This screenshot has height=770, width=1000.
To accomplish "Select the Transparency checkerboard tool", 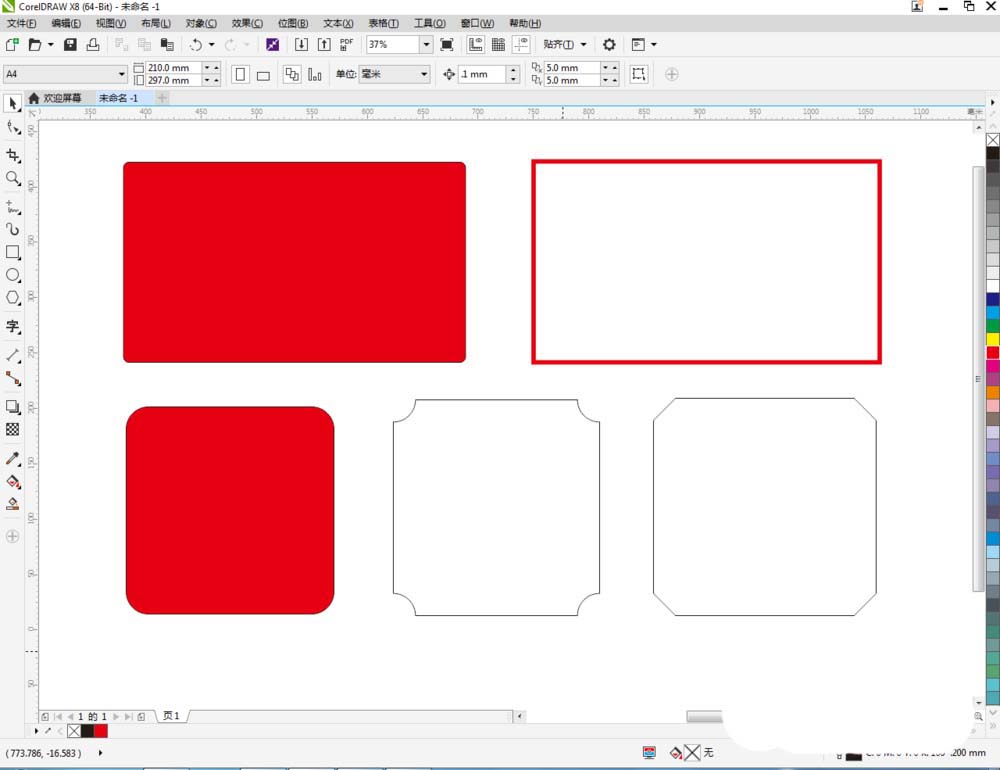I will [x=13, y=429].
